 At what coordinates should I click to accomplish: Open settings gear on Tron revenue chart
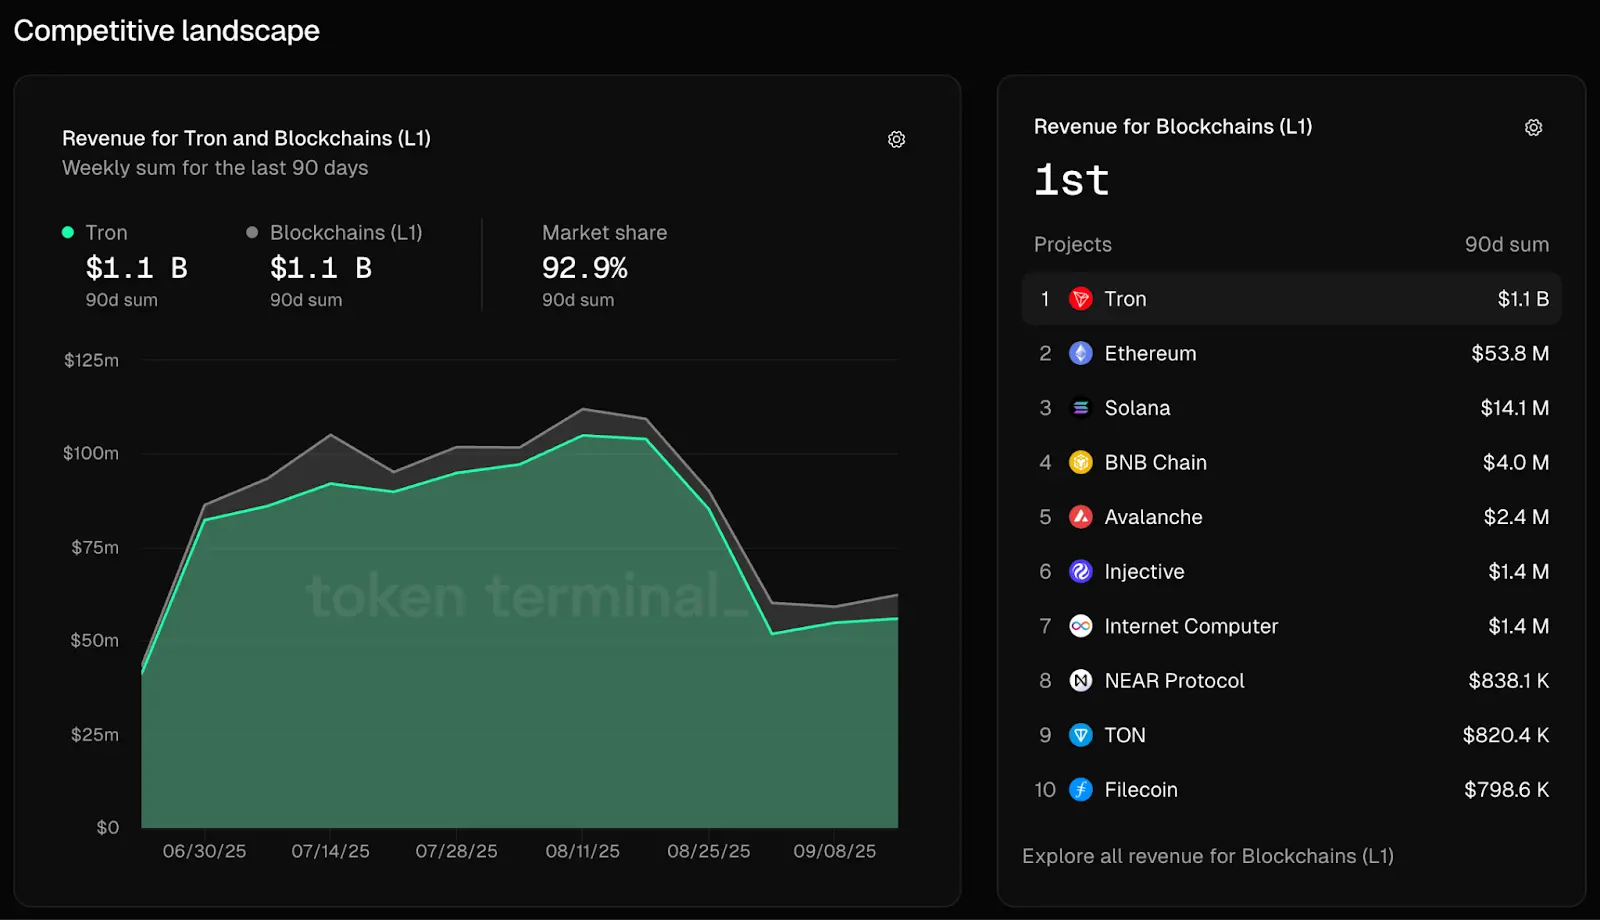896,140
